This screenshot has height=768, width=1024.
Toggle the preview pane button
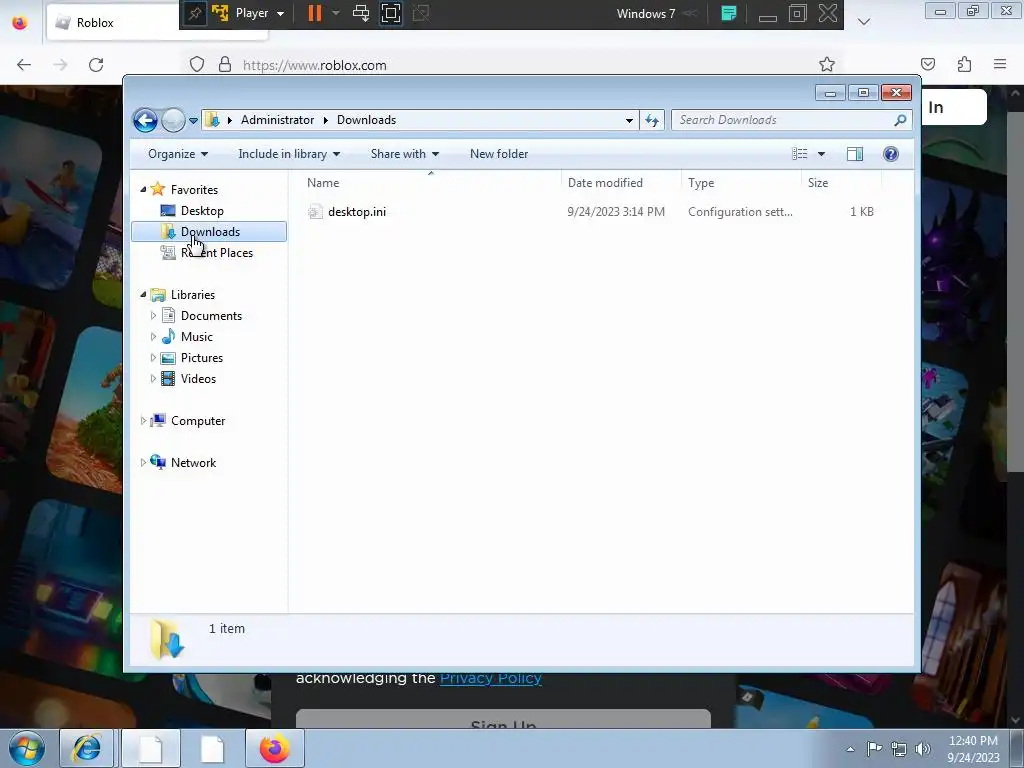855,154
